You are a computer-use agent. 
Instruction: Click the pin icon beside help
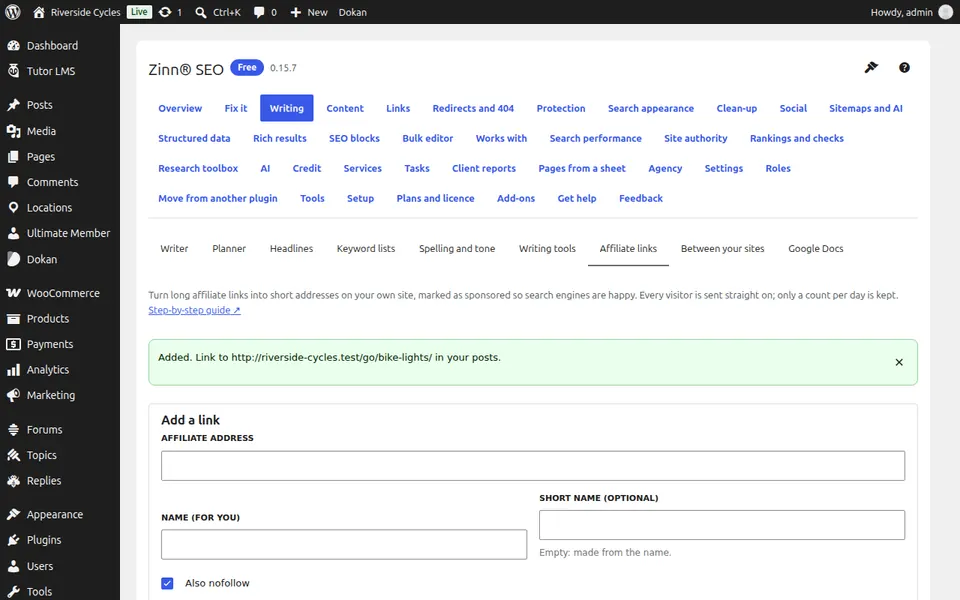871,67
